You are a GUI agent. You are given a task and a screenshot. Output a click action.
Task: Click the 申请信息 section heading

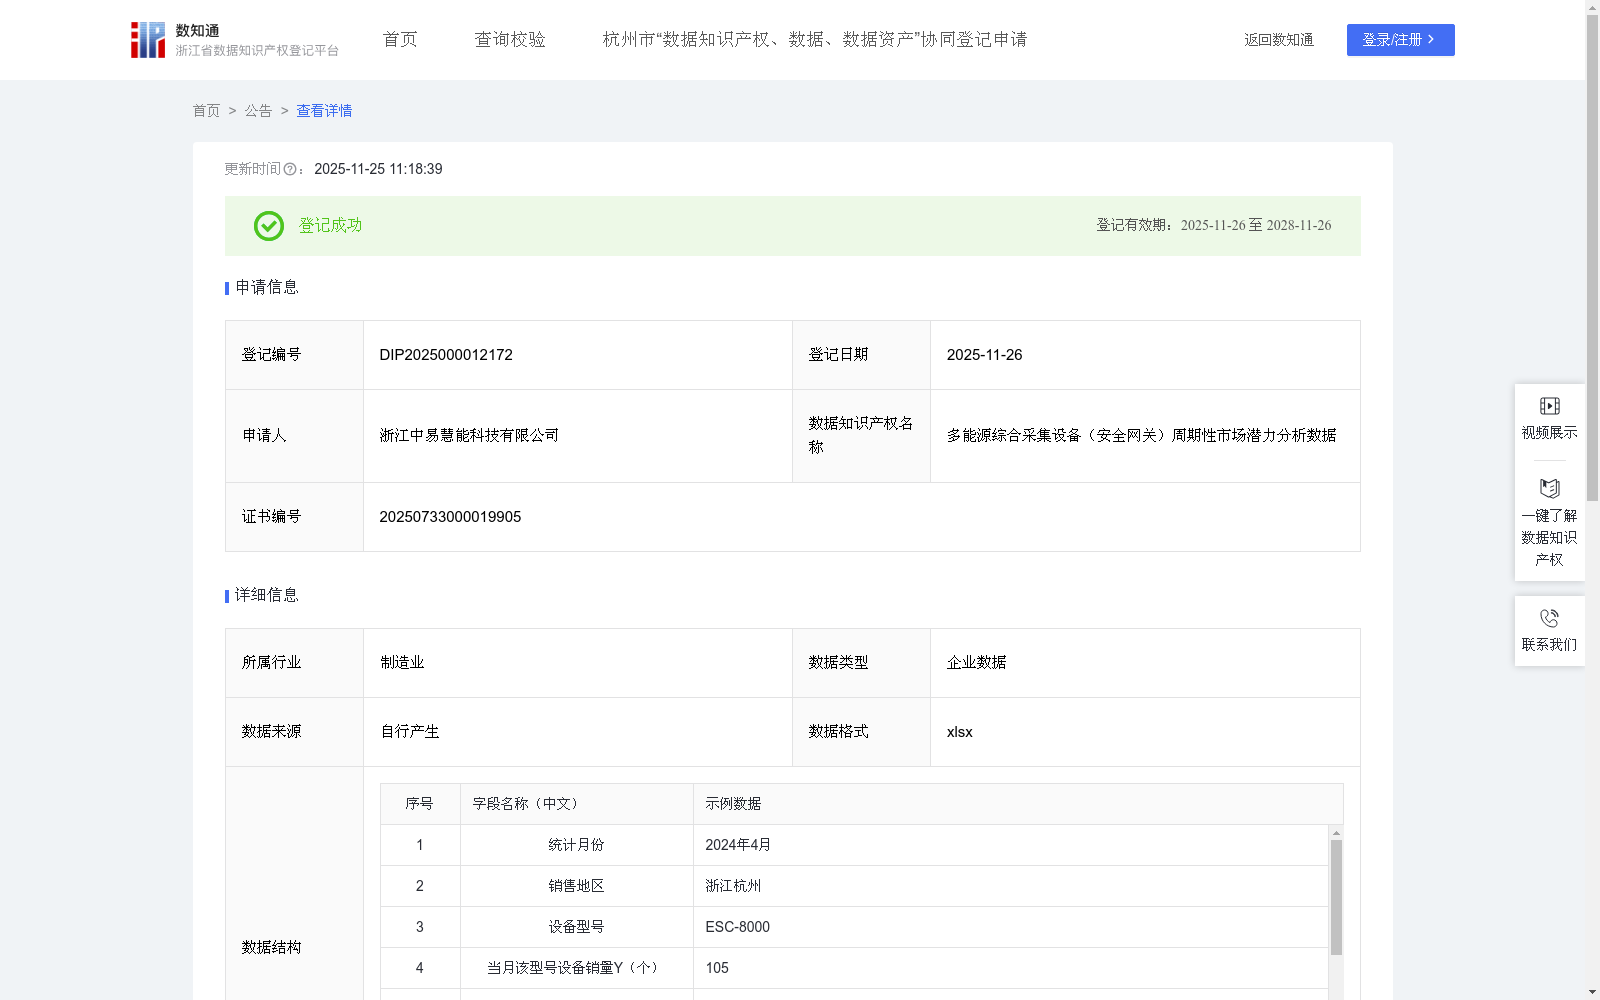(267, 288)
